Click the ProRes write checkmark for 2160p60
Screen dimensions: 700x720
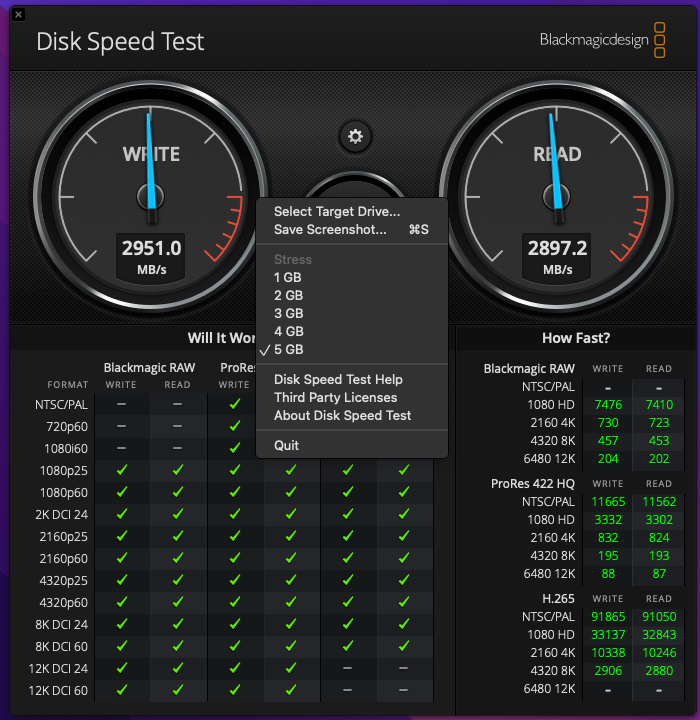click(235, 558)
